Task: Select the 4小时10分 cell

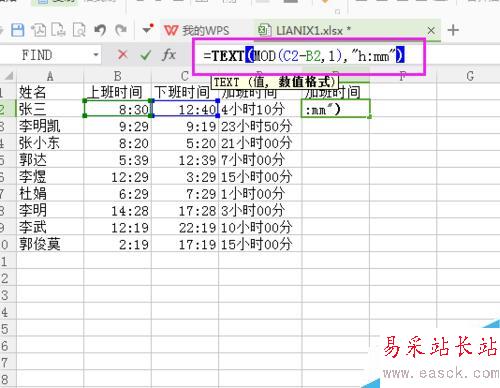Action: tap(260, 109)
